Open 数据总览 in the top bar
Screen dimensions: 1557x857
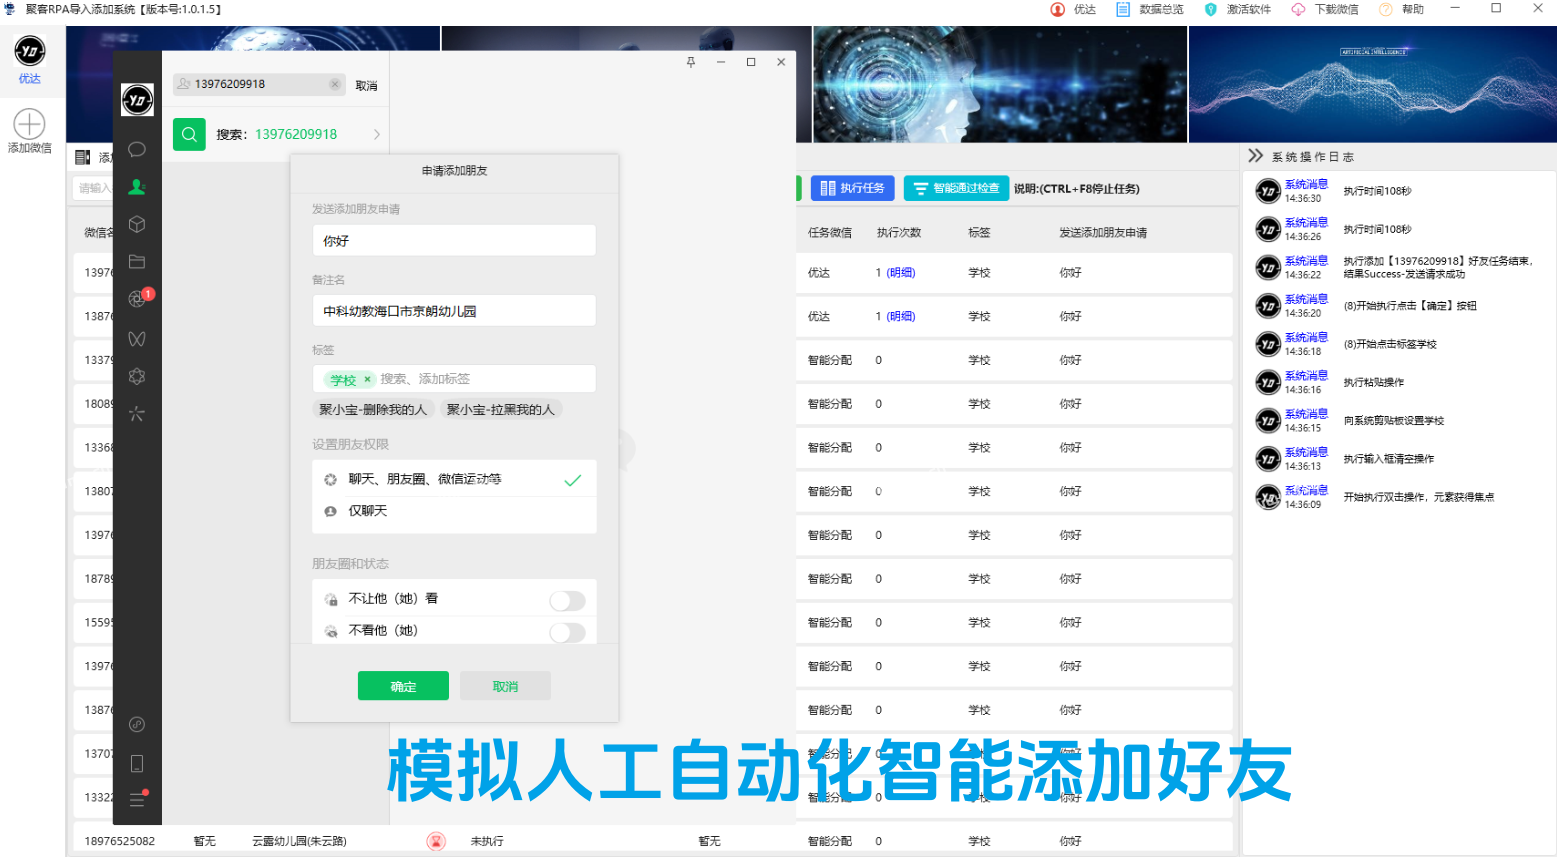pyautogui.click(x=1150, y=9)
